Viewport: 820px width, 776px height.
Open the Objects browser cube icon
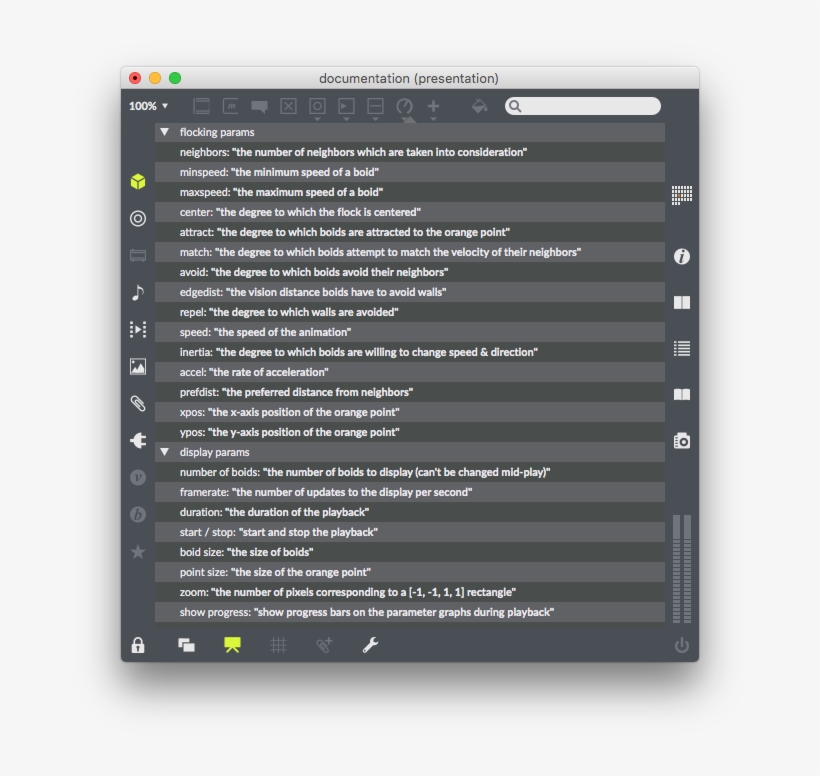click(x=138, y=181)
